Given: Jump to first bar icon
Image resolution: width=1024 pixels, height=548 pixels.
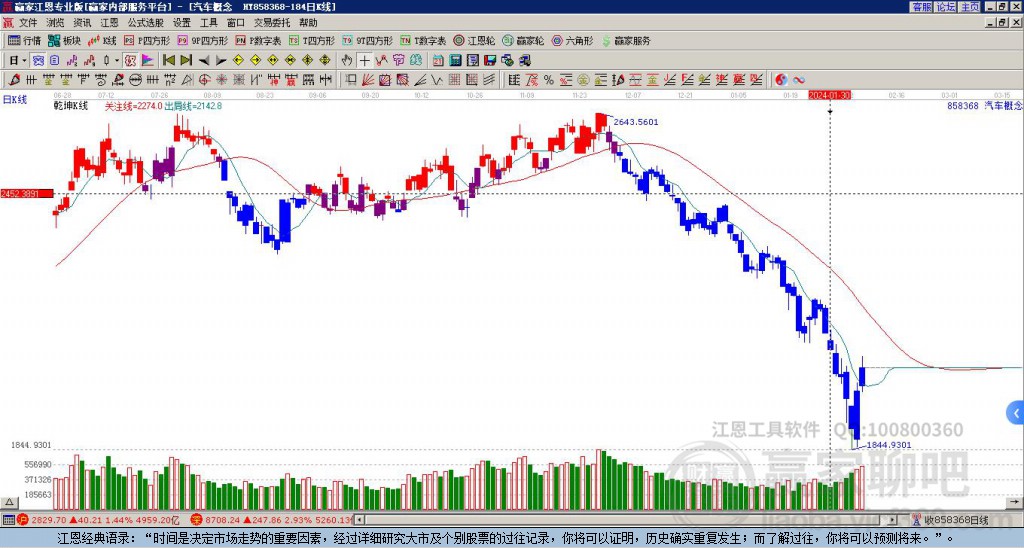Looking at the screenshot, I should pos(168,61).
